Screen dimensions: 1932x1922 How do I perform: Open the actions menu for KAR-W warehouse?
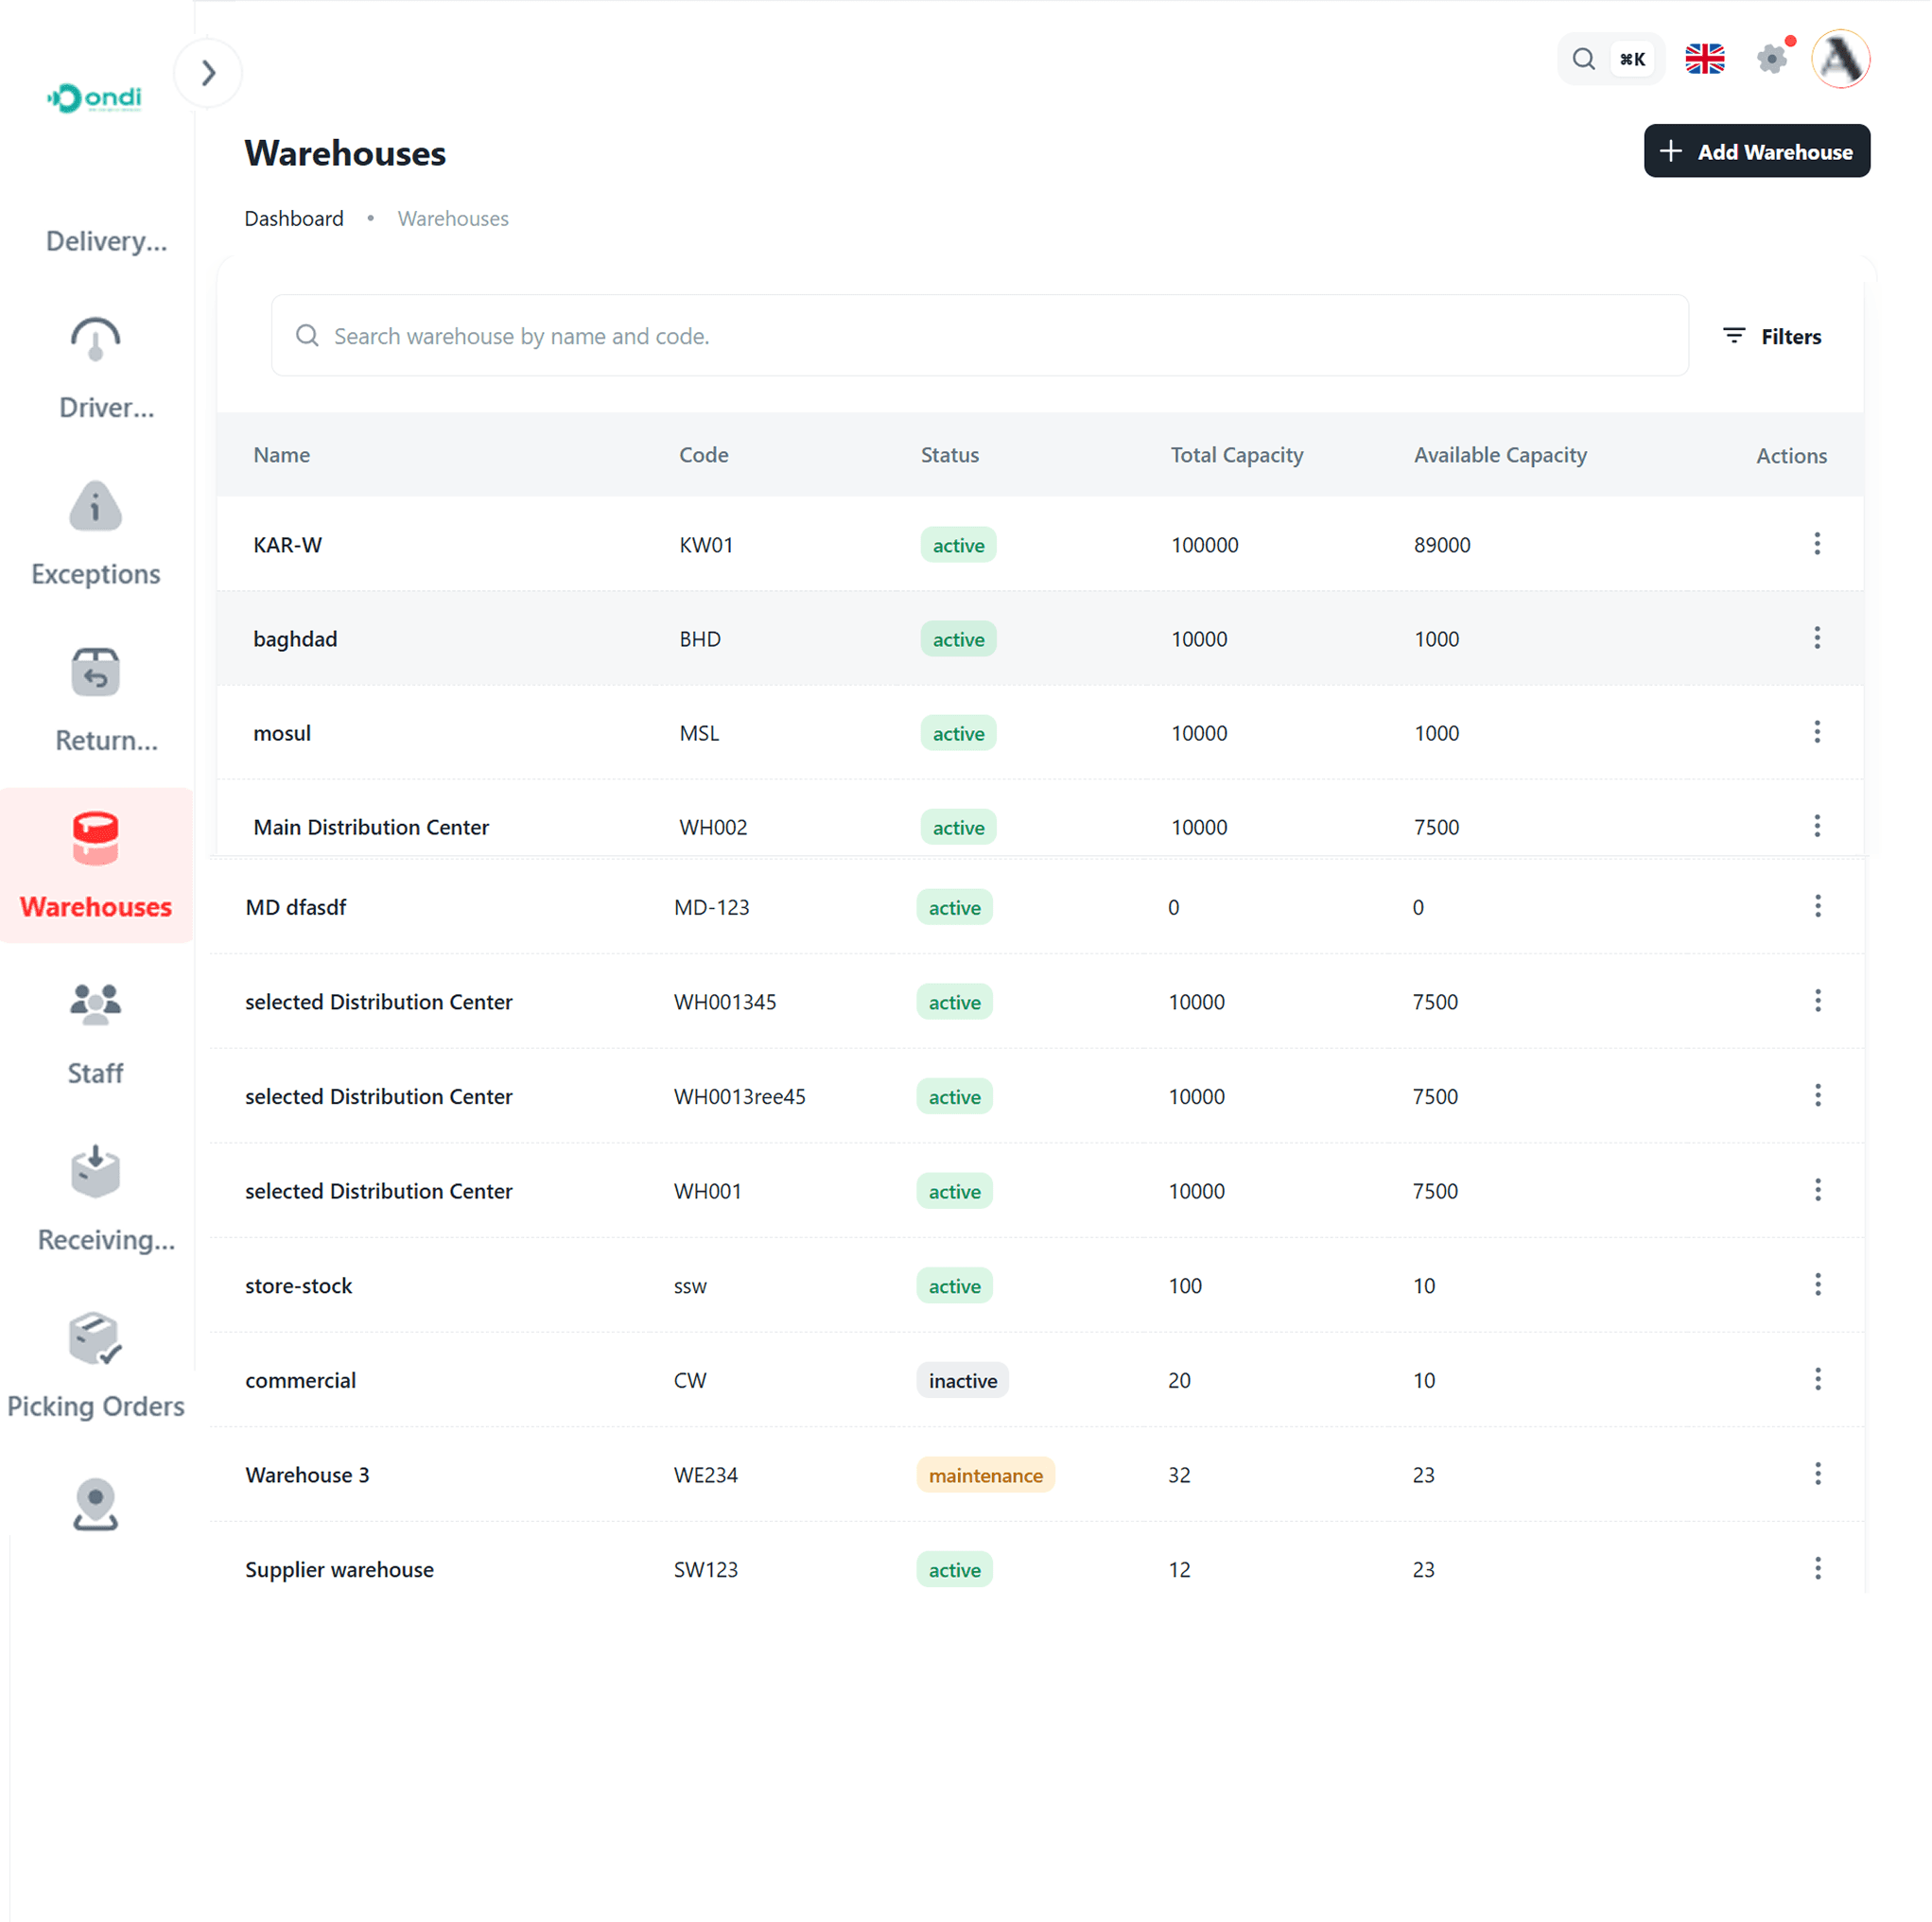pos(1817,543)
